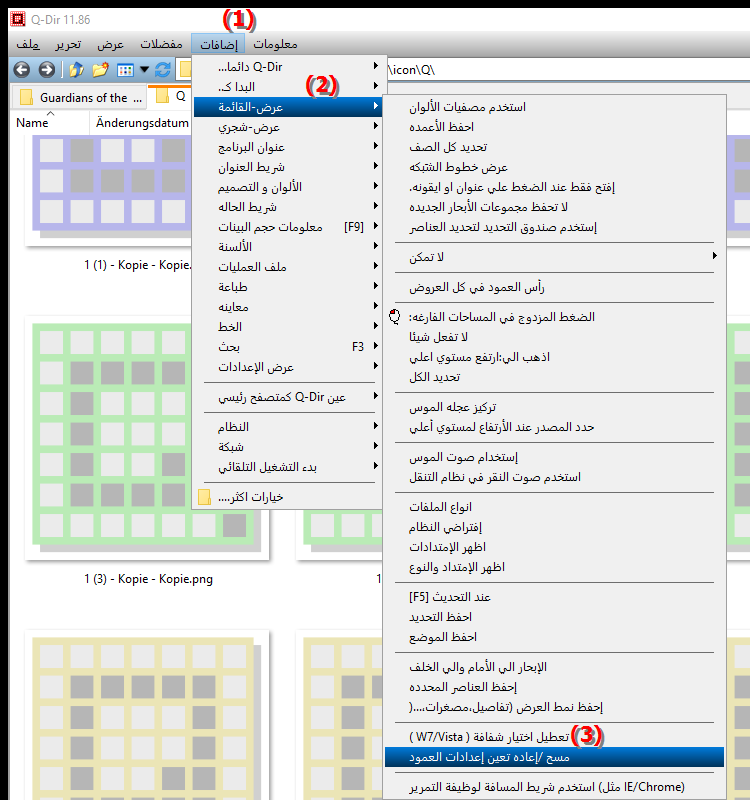
Task: Click the New Folder toolbar icon
Action: coord(100,69)
